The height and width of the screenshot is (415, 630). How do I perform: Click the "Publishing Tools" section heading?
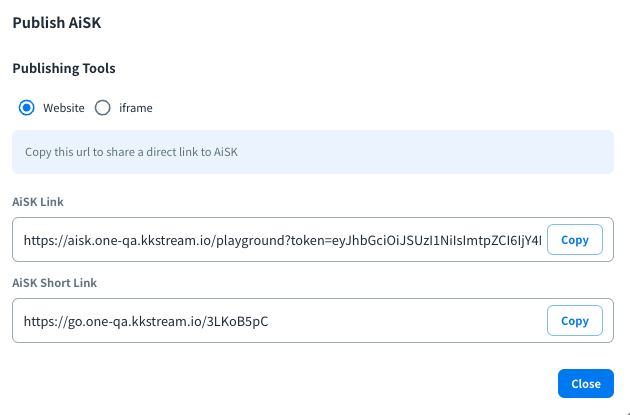tap(64, 69)
